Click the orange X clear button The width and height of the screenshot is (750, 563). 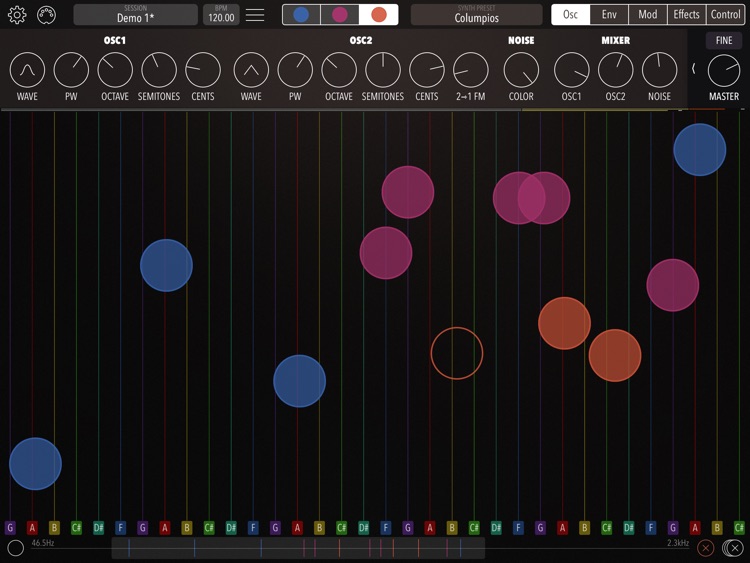(706, 548)
